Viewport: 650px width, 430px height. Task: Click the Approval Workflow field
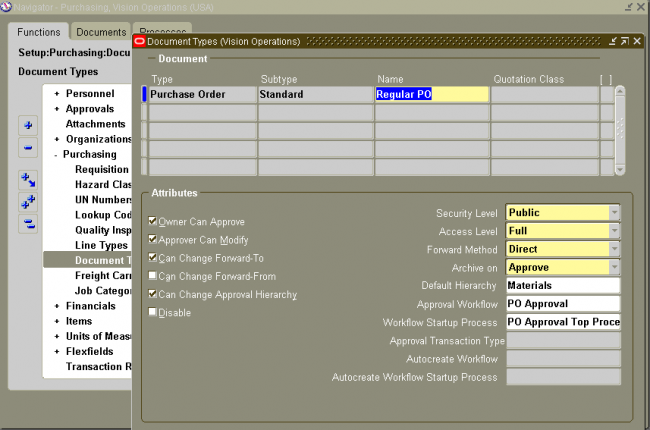pyautogui.click(x=563, y=304)
